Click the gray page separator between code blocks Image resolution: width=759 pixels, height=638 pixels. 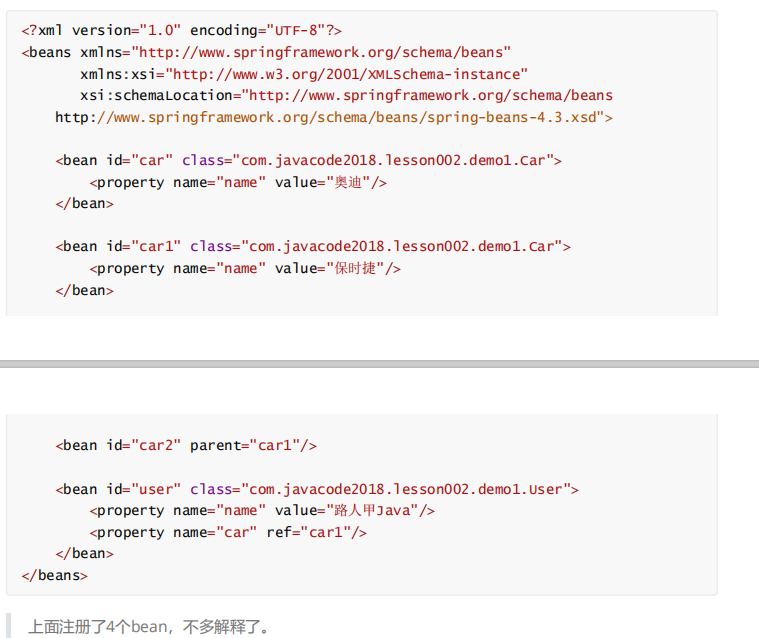379,364
